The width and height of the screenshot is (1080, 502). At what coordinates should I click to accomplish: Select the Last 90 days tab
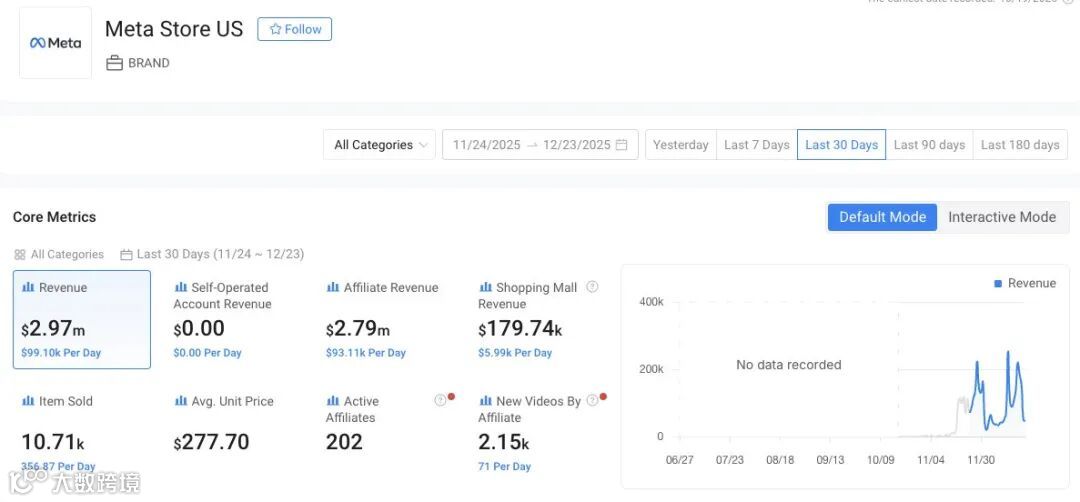tap(929, 145)
